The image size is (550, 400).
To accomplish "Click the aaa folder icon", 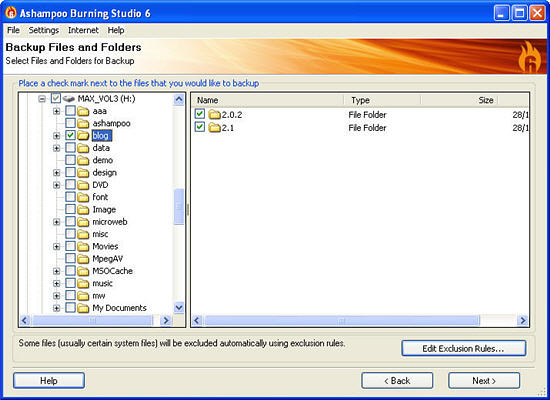I will pyautogui.click(x=83, y=111).
